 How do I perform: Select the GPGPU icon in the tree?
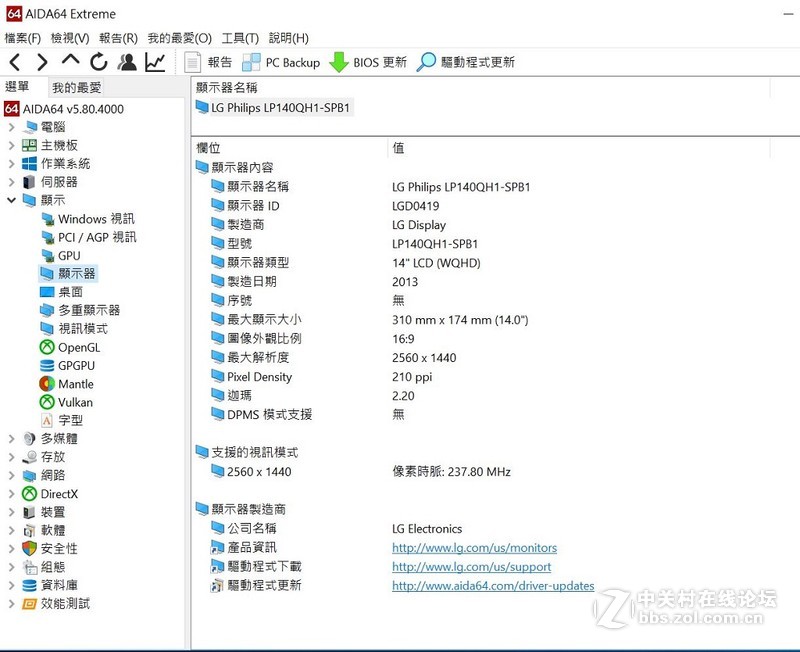[x=47, y=366]
